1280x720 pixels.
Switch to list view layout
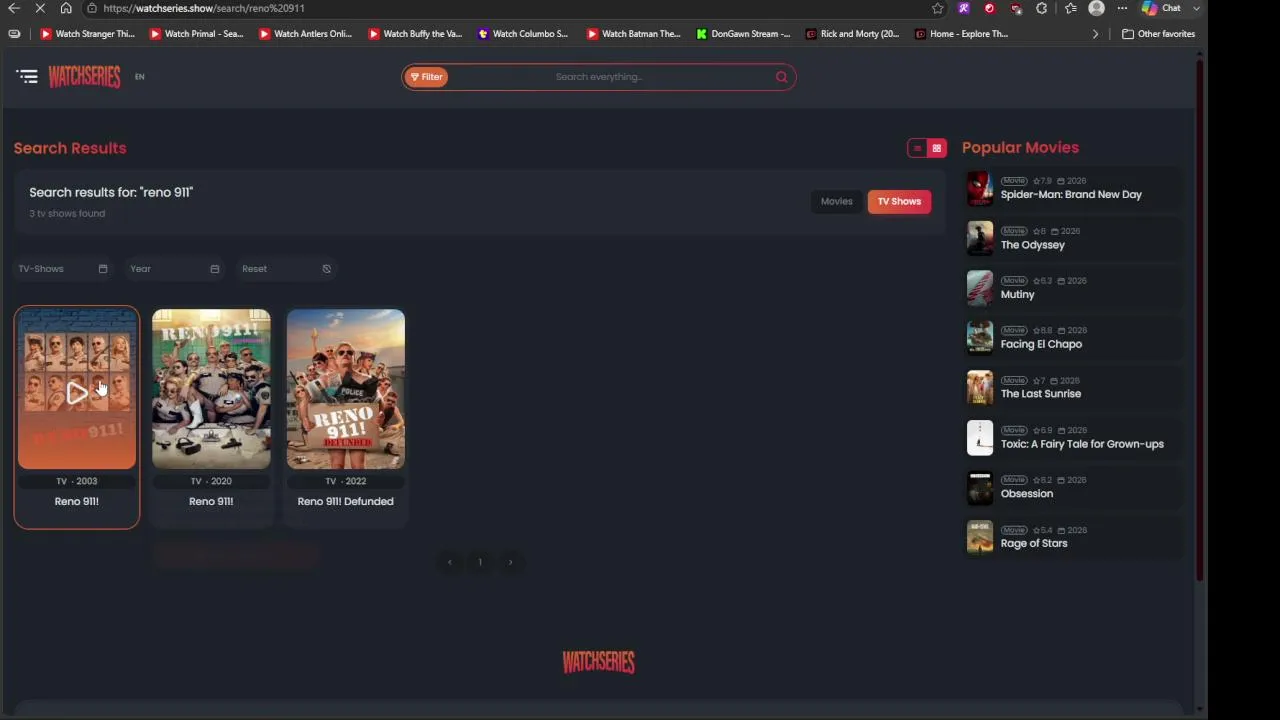tap(917, 148)
